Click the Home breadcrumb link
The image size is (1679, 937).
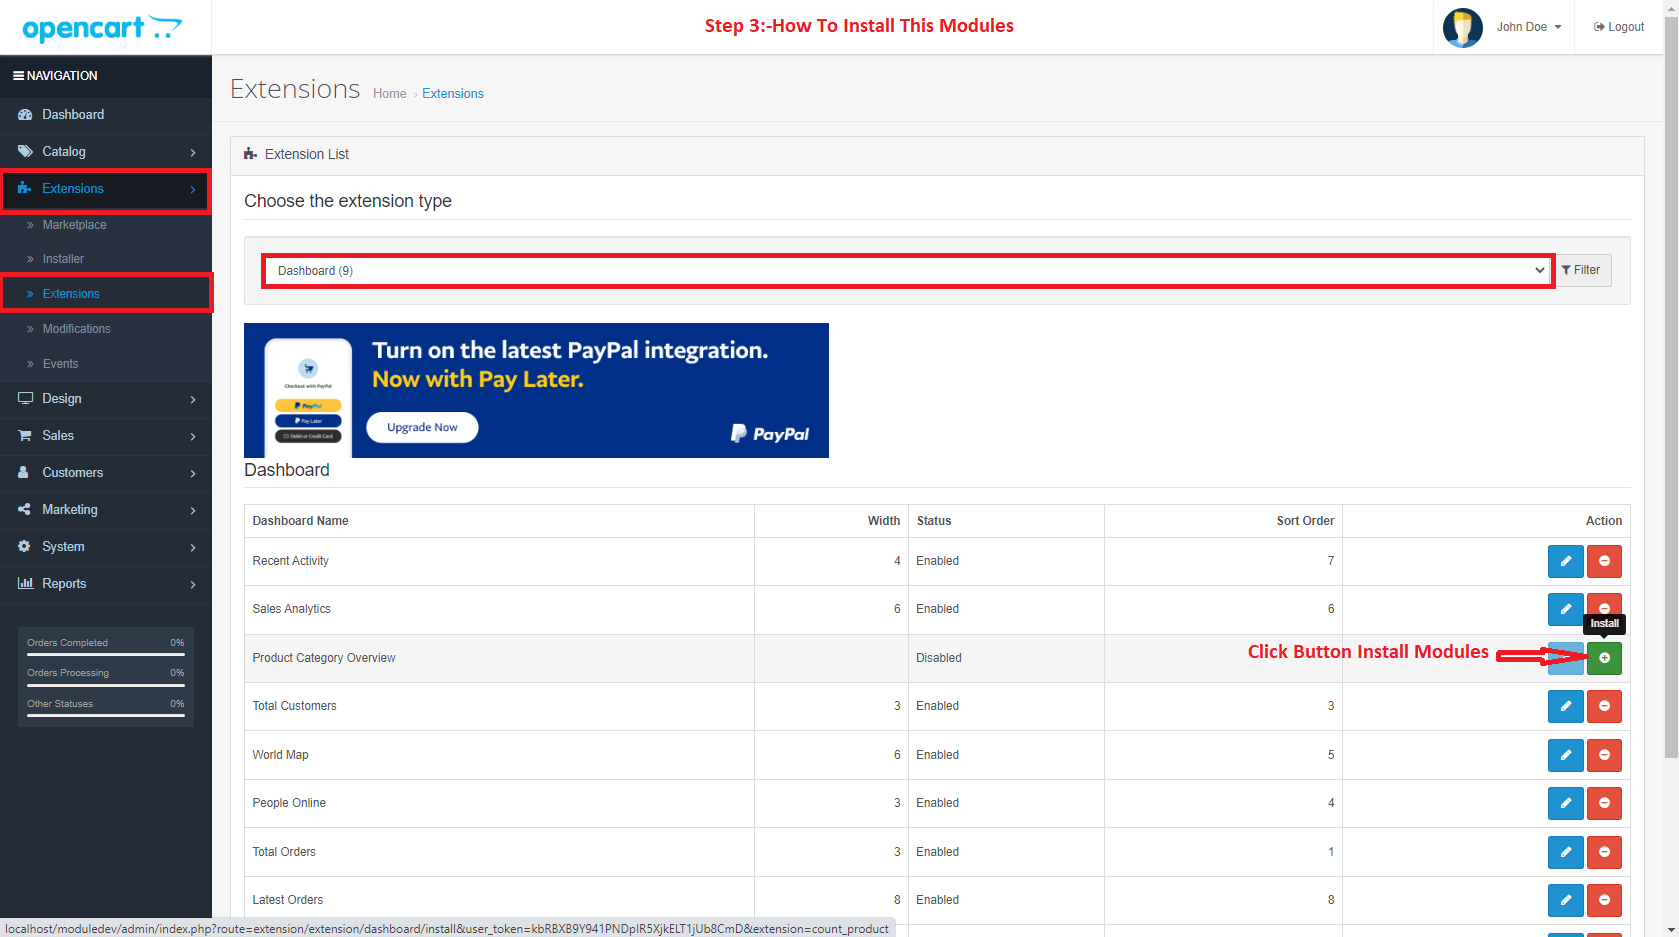pos(389,94)
